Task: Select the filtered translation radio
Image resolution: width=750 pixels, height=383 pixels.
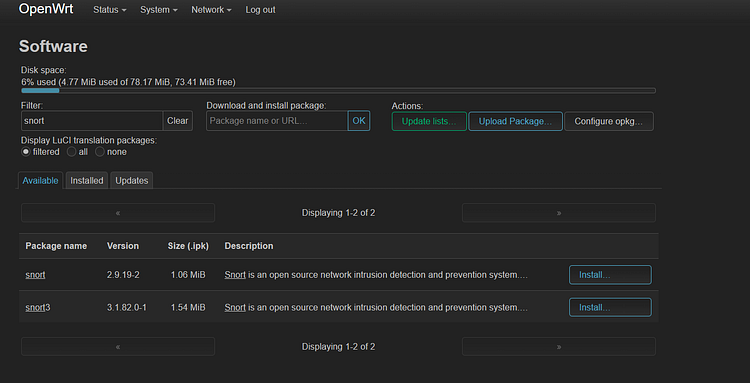Action: point(26,152)
